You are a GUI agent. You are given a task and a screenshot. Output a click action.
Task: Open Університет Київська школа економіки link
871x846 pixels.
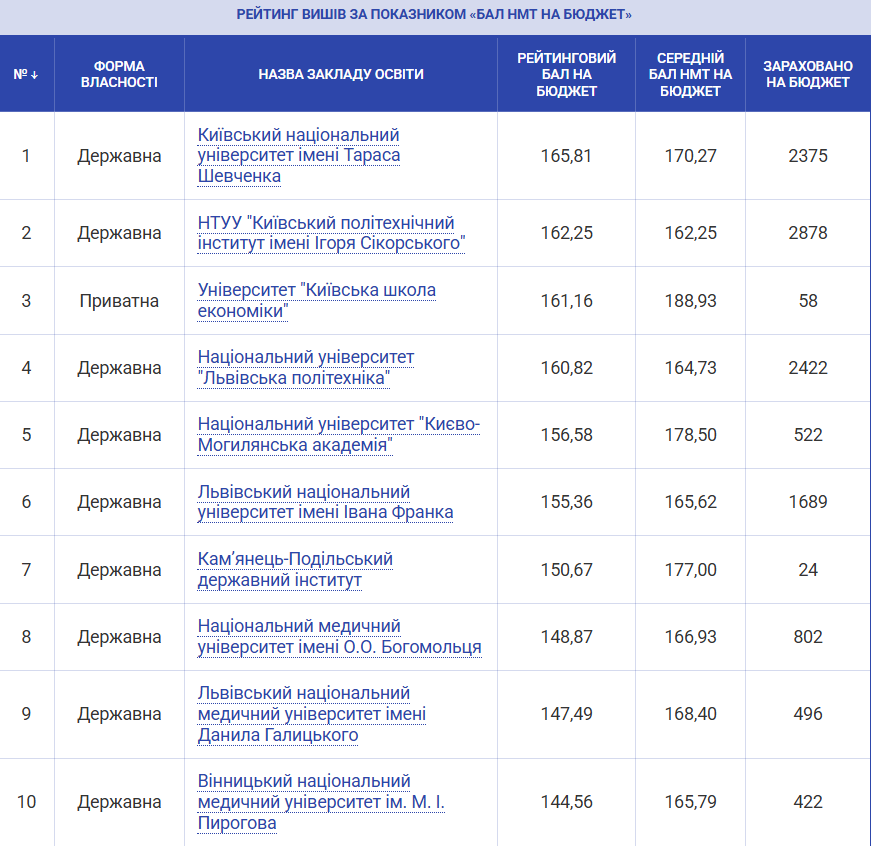[316, 301]
